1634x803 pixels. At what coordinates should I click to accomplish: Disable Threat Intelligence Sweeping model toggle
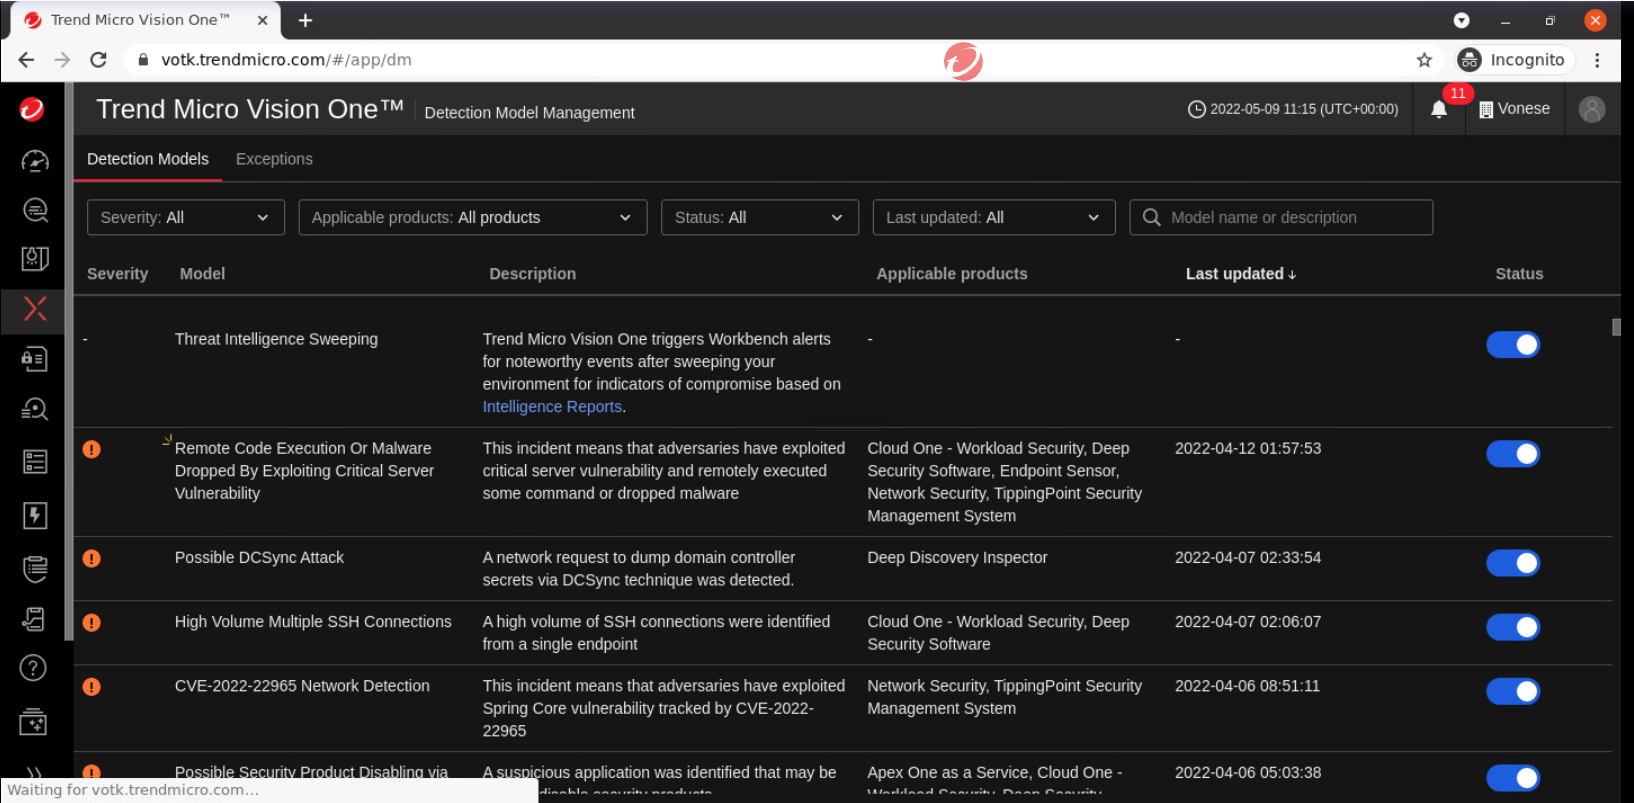(x=1512, y=345)
